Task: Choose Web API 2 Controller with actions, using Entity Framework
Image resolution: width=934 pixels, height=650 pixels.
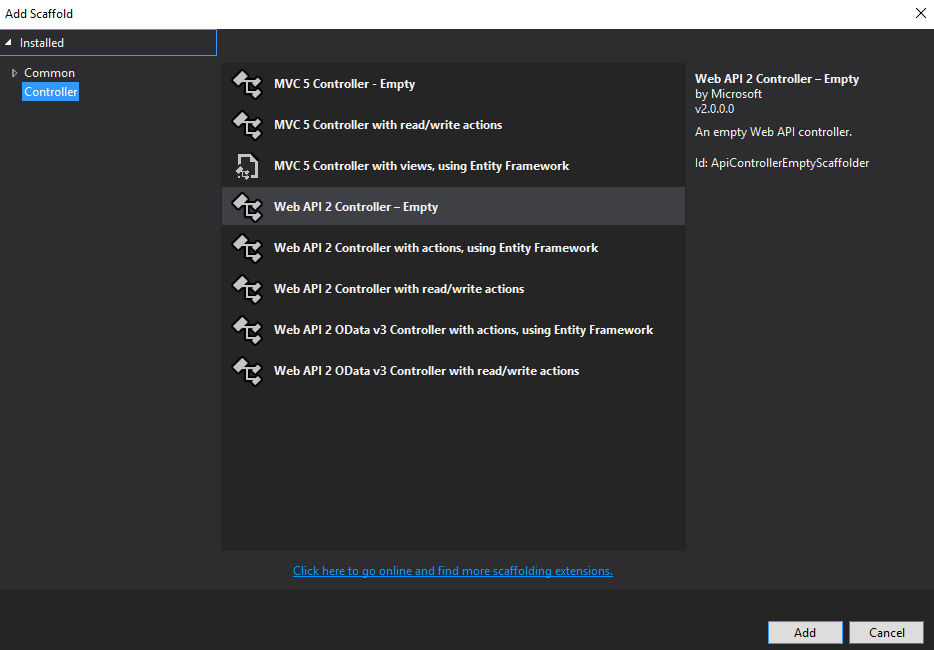Action: pos(453,248)
